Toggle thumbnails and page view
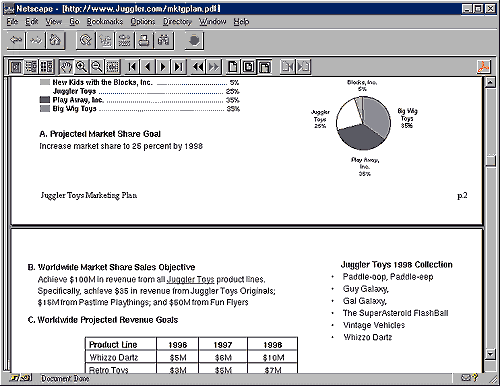 tap(46, 67)
